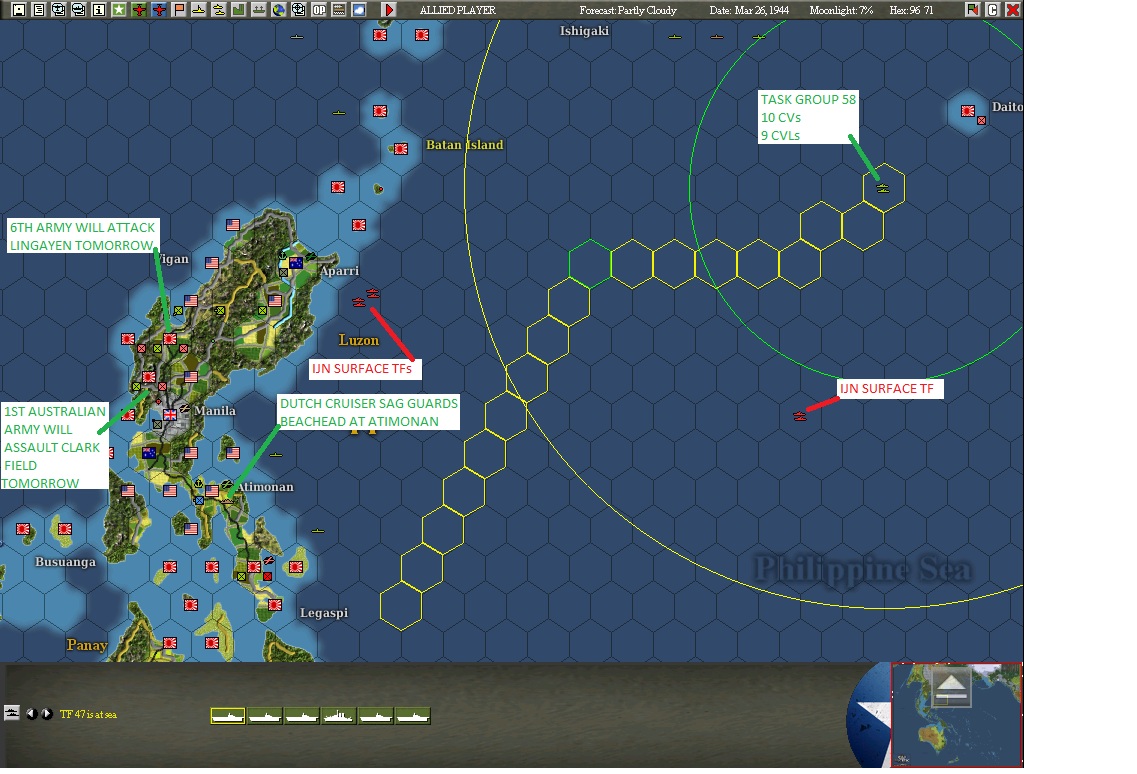Select US flag base at Atimonan

point(212,491)
